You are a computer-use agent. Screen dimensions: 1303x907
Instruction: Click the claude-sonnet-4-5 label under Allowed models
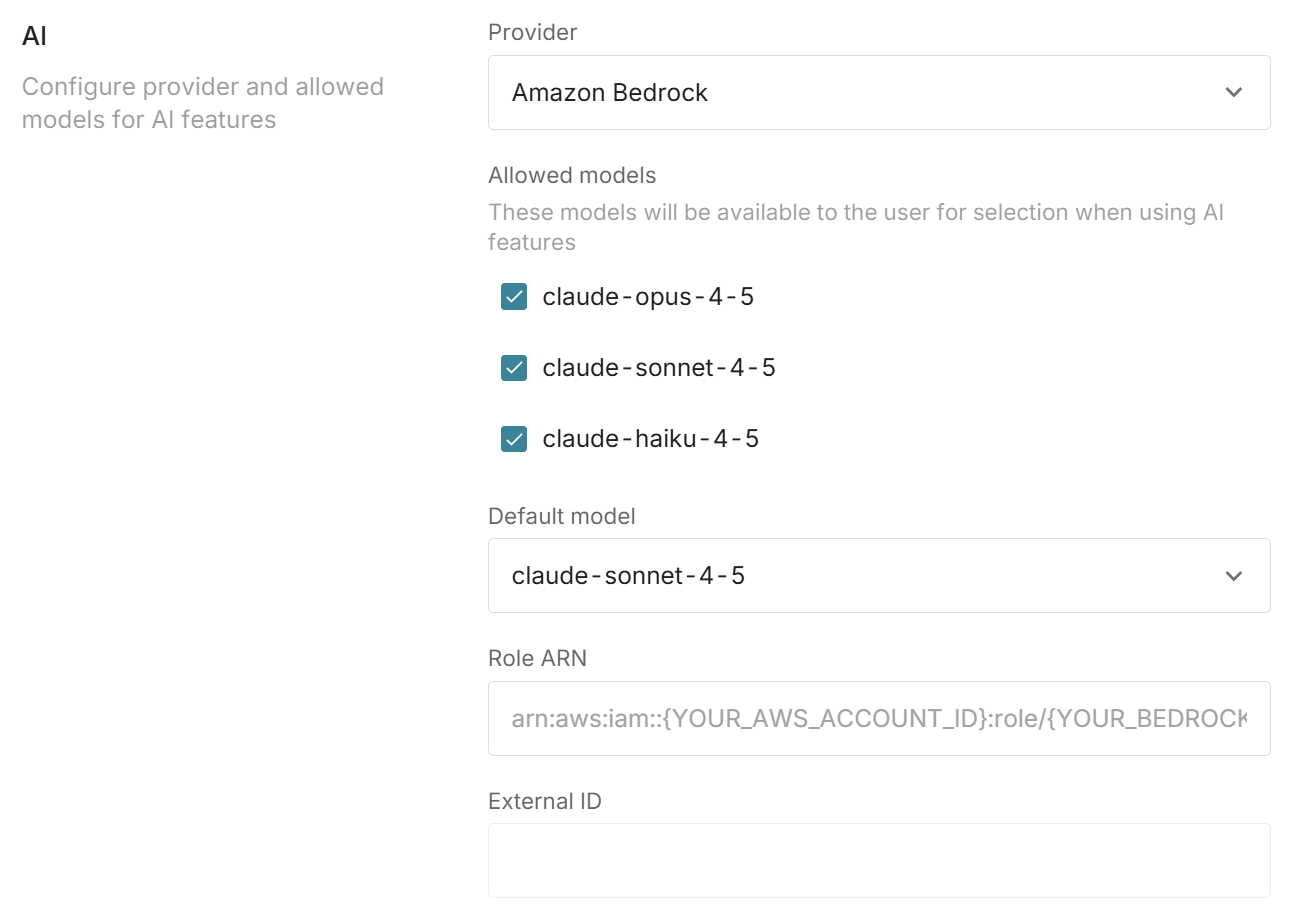pos(659,368)
